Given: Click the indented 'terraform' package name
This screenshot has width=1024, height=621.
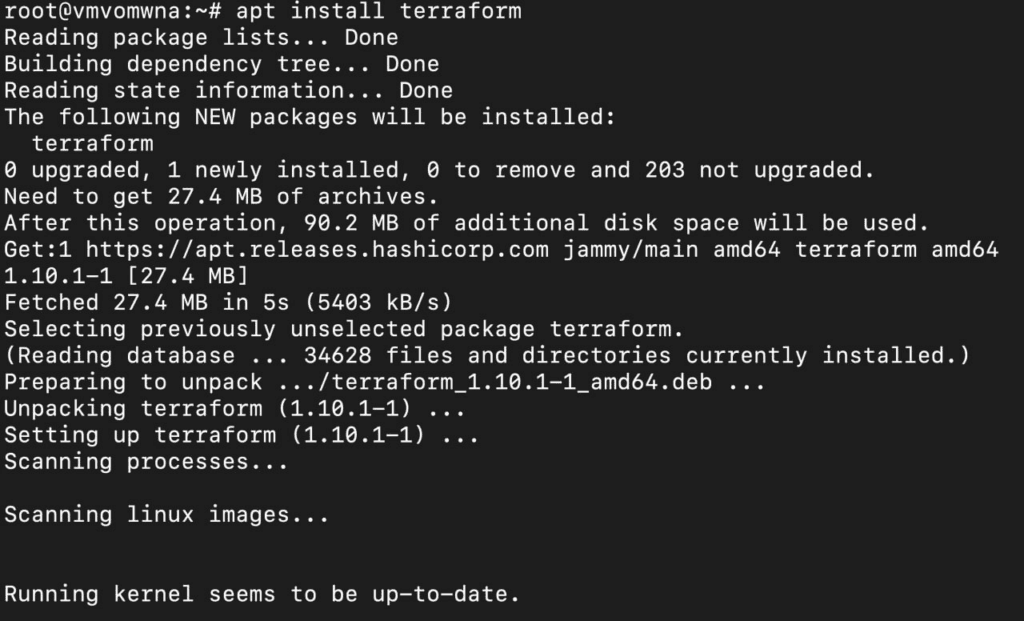Looking at the screenshot, I should coord(92,144).
